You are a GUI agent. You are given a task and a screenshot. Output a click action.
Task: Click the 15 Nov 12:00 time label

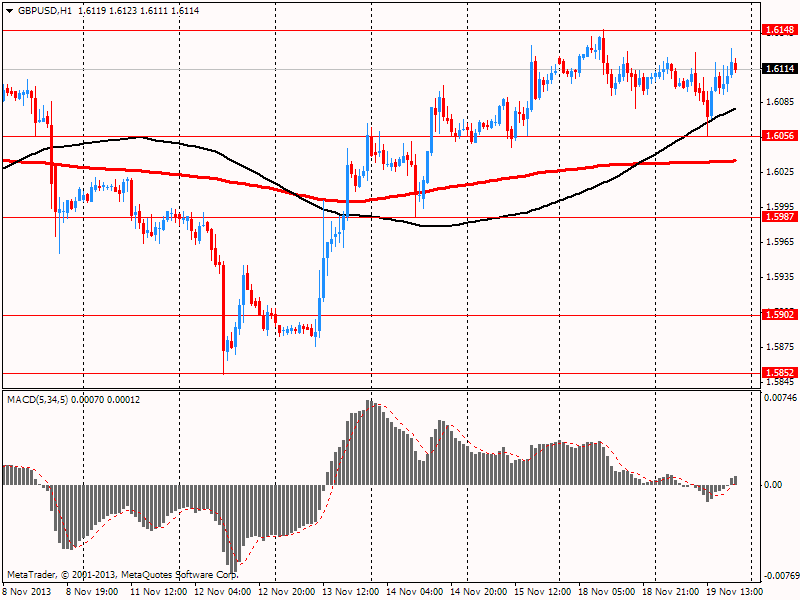coord(543,592)
